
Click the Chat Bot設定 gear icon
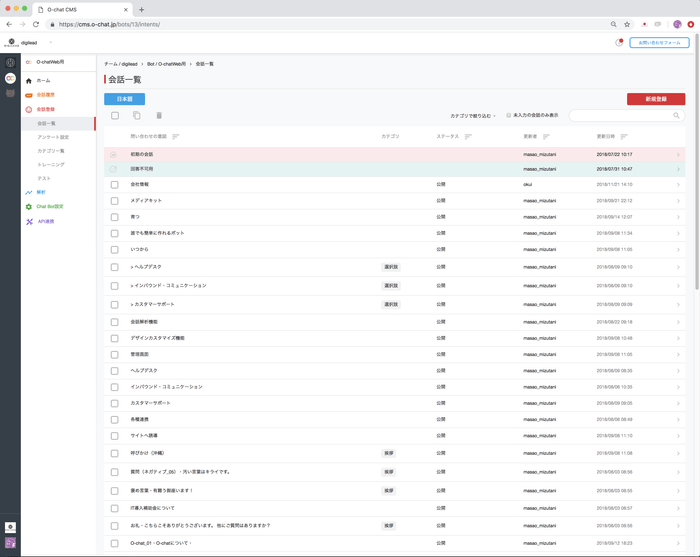point(29,207)
